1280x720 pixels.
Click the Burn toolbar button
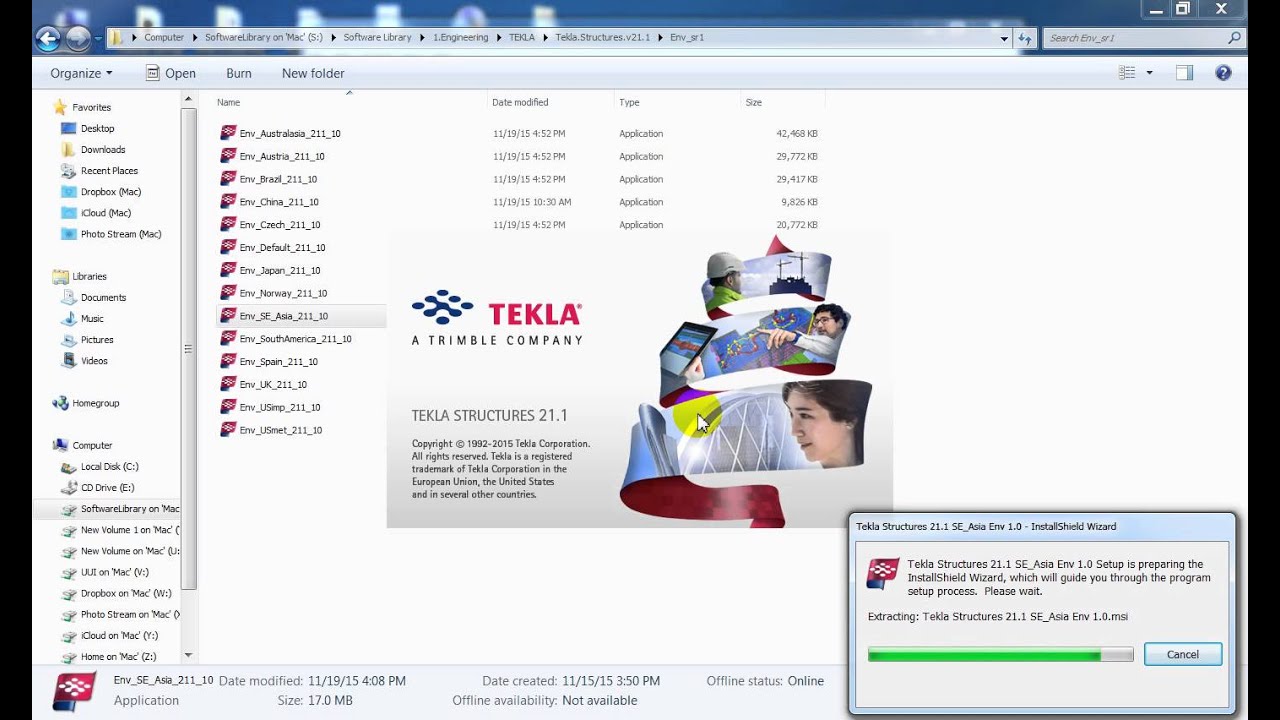(x=239, y=73)
